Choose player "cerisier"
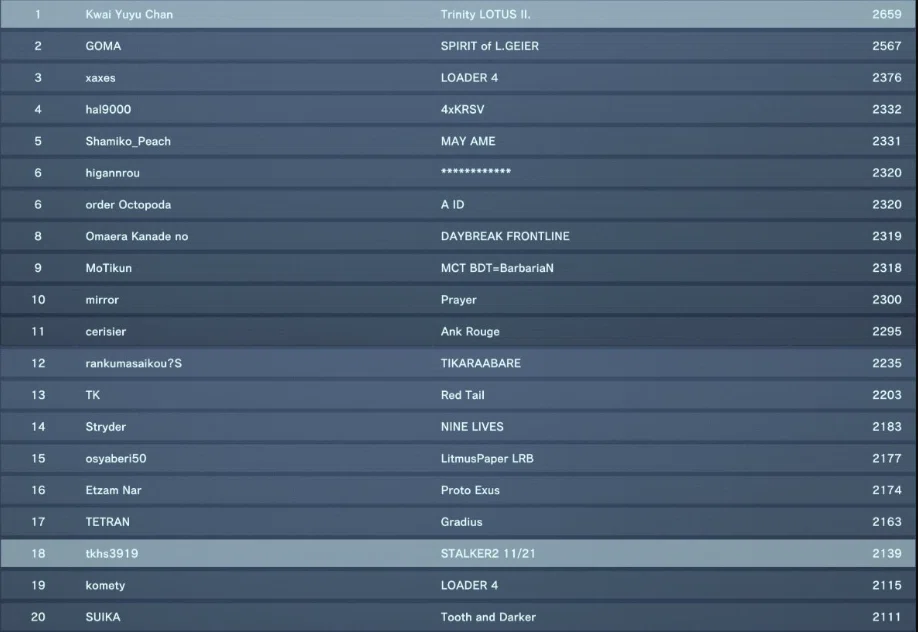The height and width of the screenshot is (632, 918). coord(105,332)
